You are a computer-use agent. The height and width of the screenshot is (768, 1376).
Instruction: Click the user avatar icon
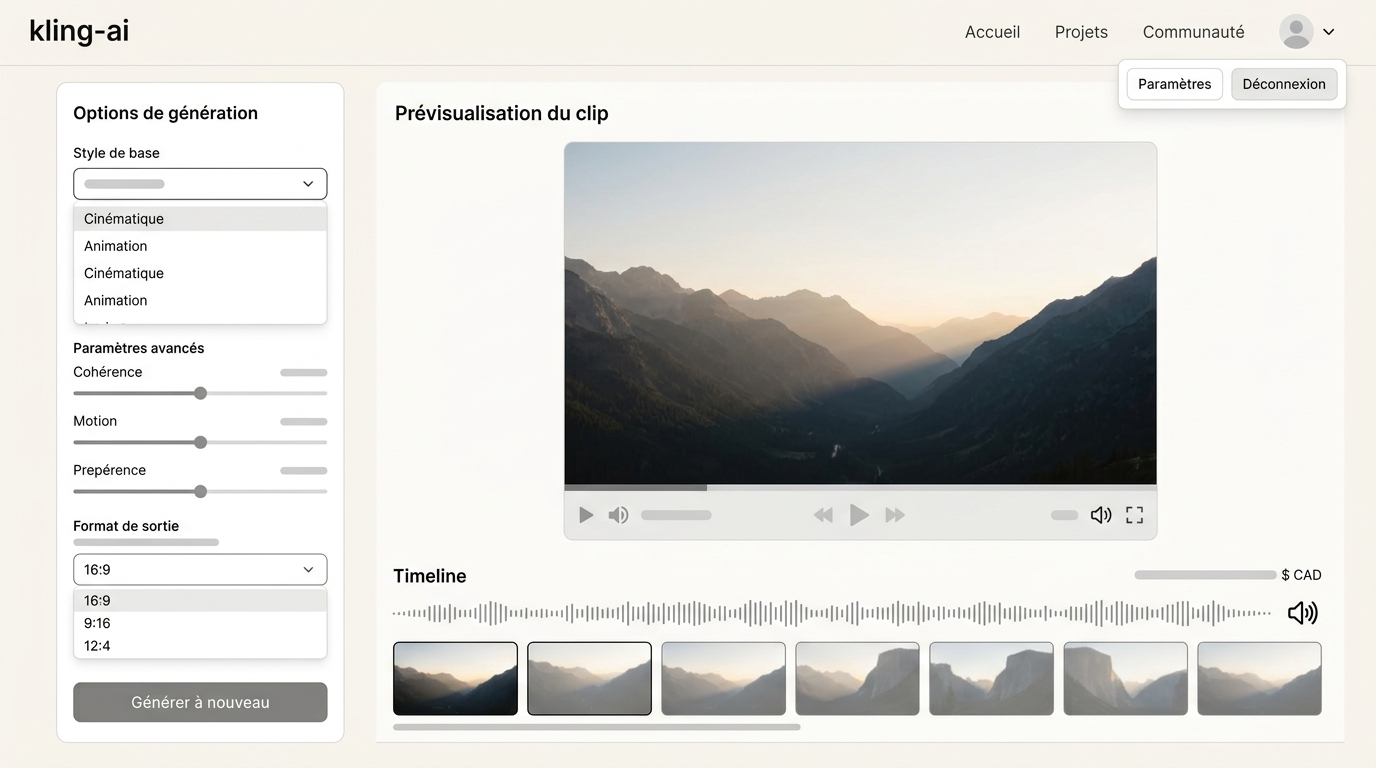1296,32
